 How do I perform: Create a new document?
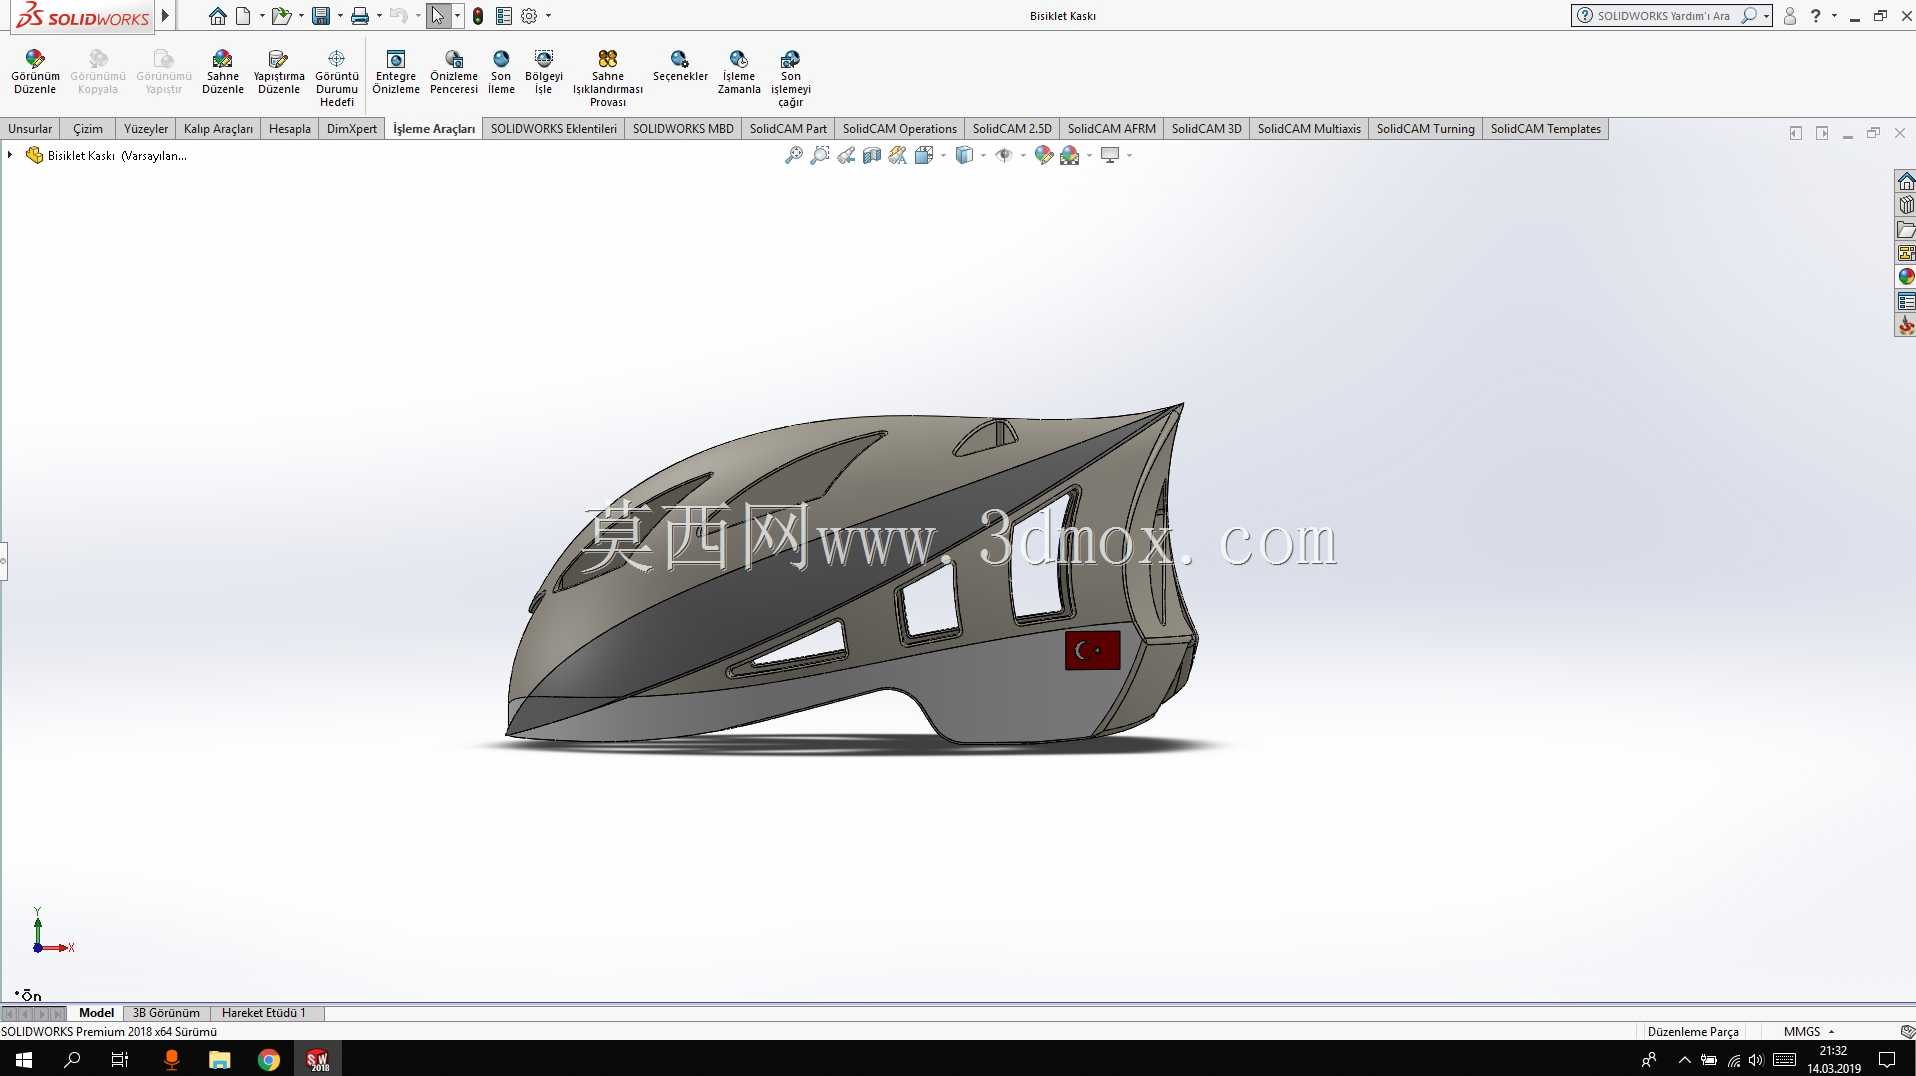click(243, 16)
